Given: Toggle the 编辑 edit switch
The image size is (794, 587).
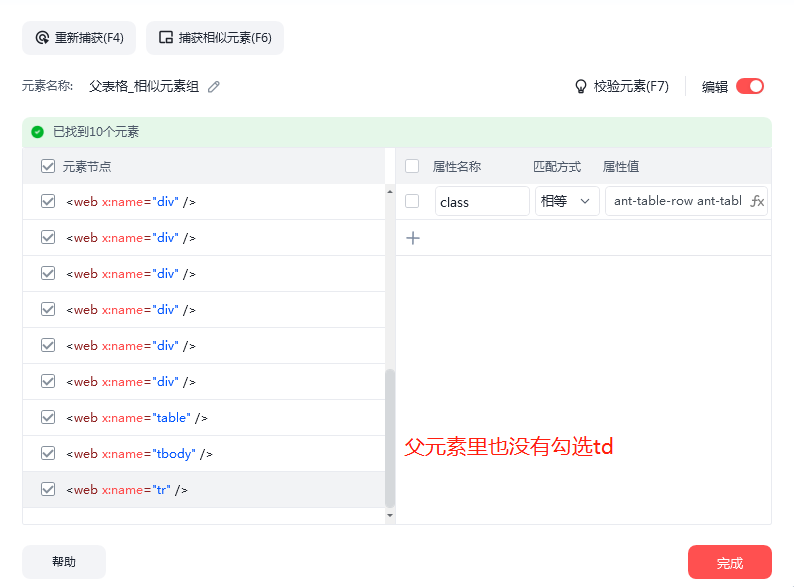Looking at the screenshot, I should (x=749, y=86).
